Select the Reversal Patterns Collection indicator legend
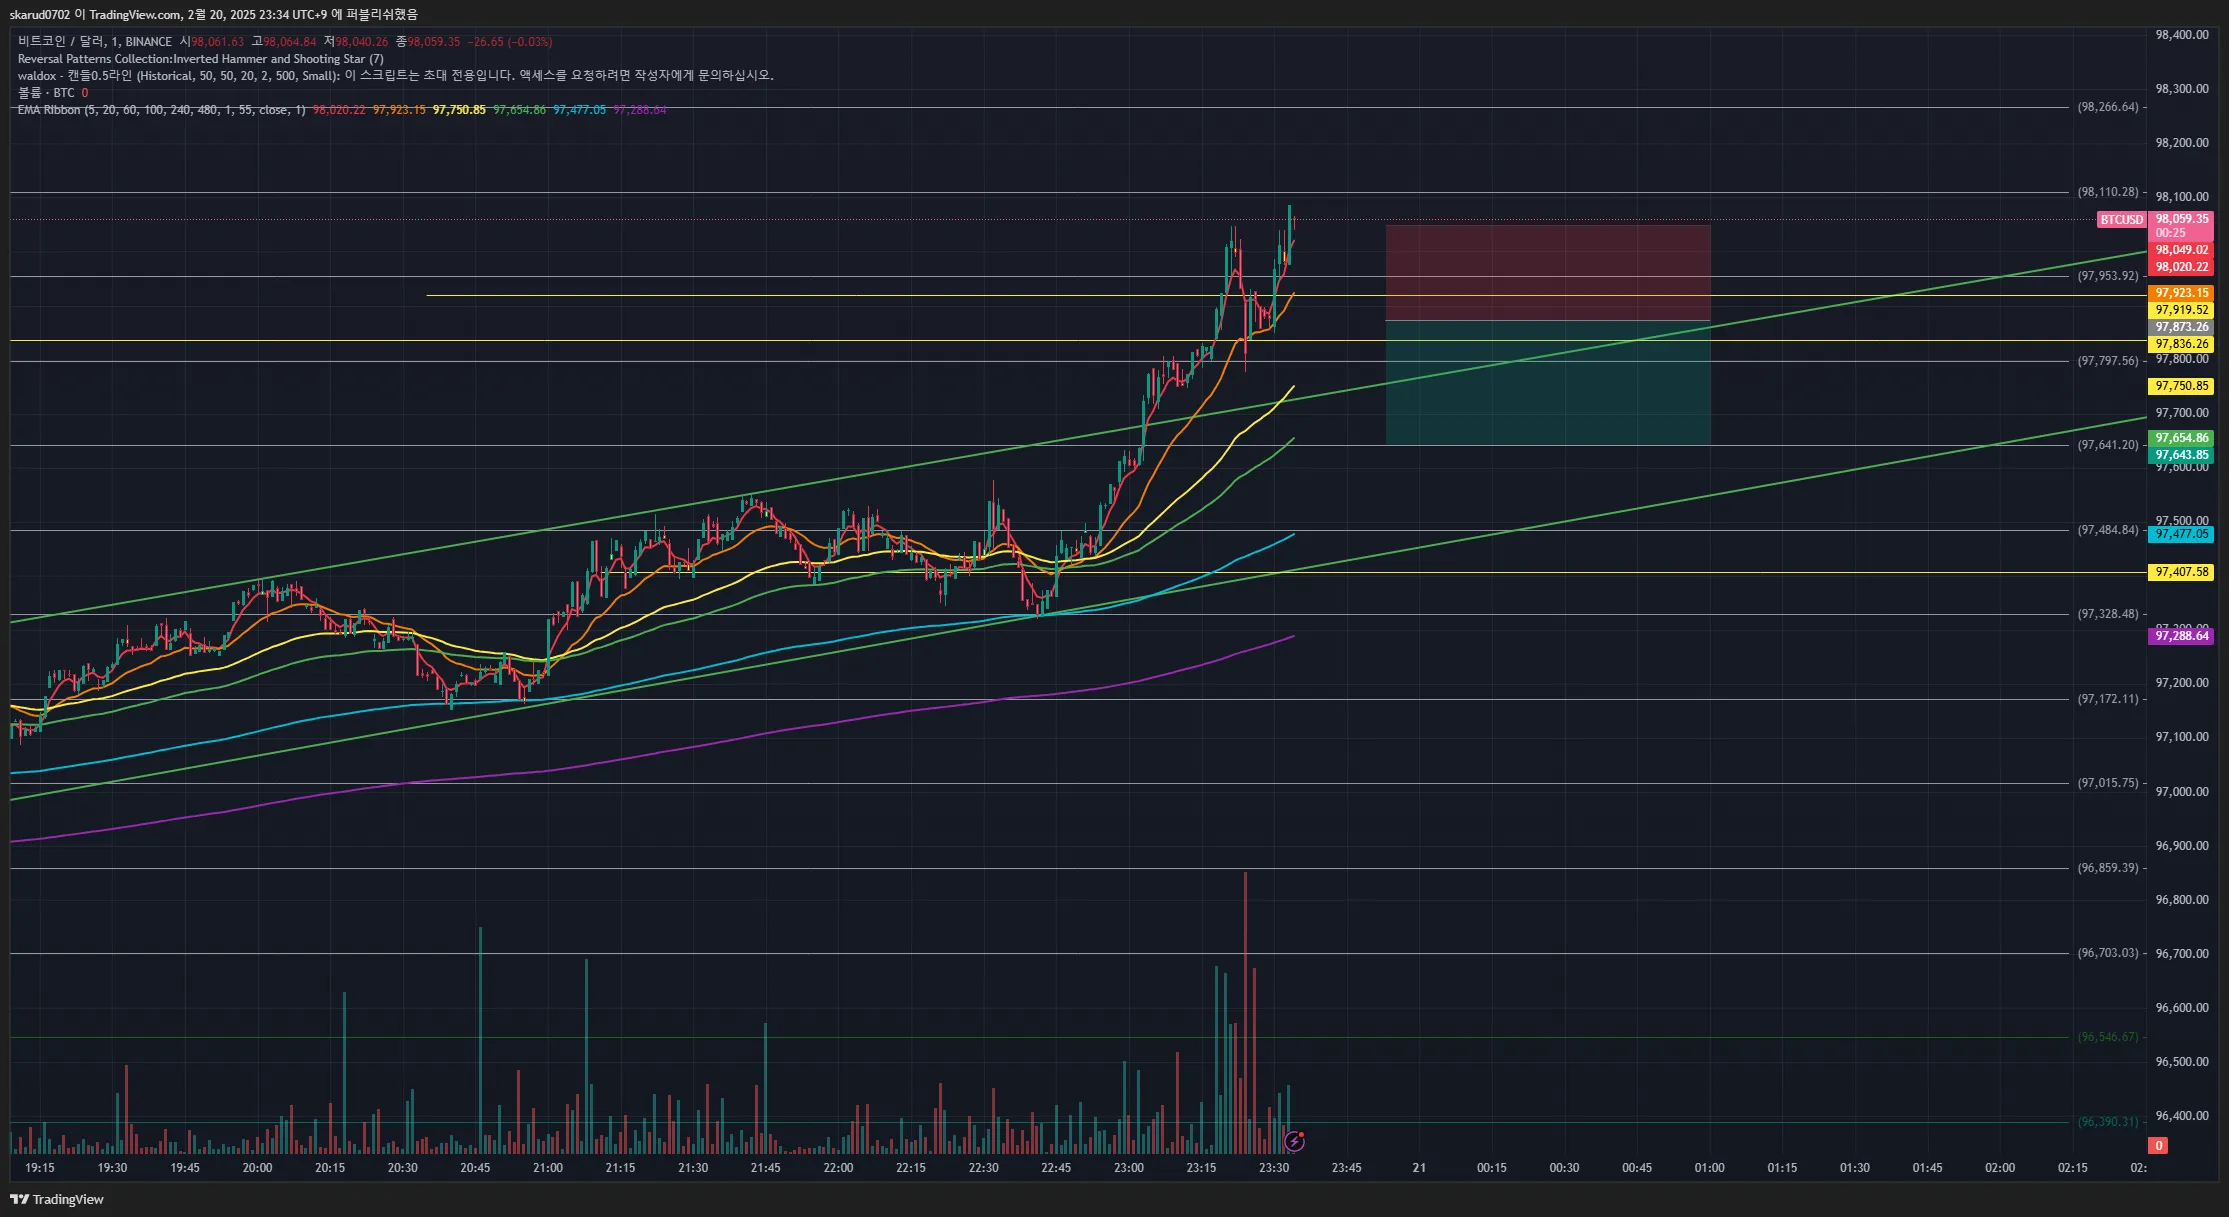2229x1217 pixels. tap(200, 59)
